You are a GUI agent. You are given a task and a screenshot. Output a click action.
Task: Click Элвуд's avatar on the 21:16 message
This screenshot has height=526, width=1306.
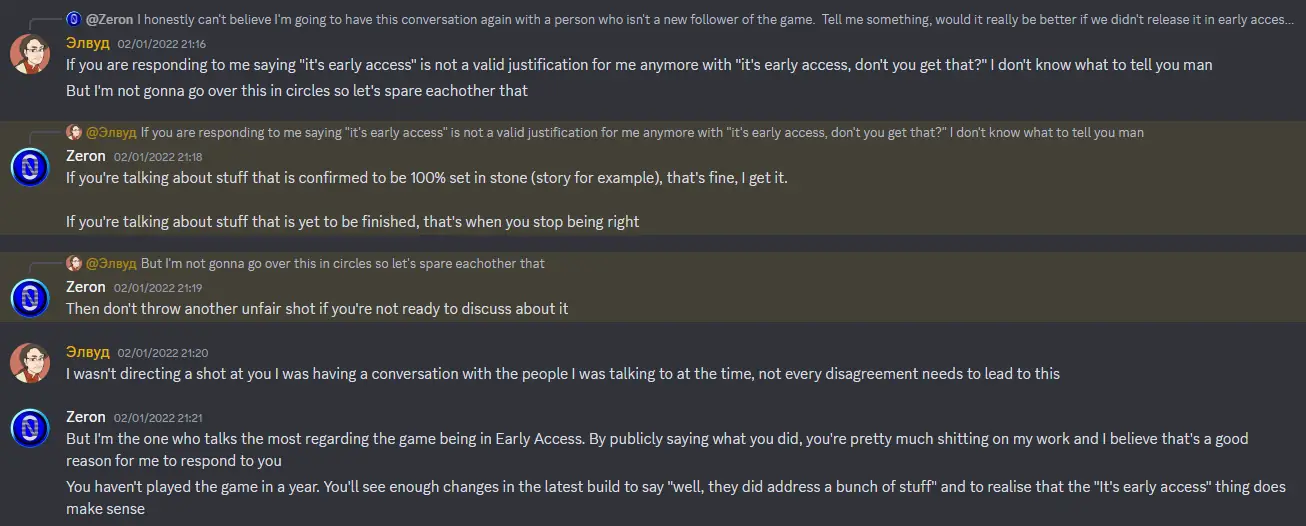pos(30,54)
